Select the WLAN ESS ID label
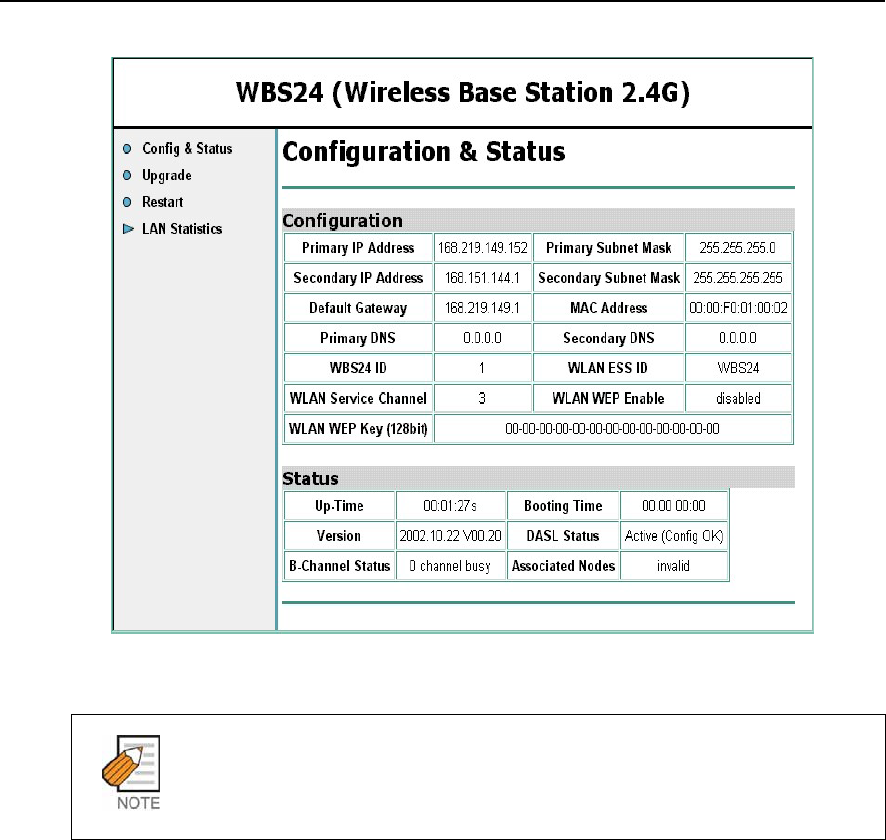This screenshot has height=840, width=886. pos(609,368)
